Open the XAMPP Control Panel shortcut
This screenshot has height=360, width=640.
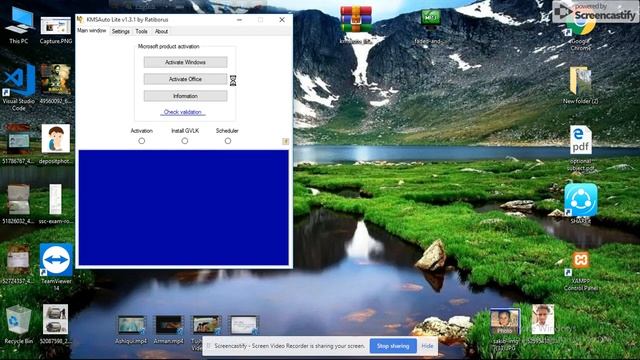click(x=580, y=270)
